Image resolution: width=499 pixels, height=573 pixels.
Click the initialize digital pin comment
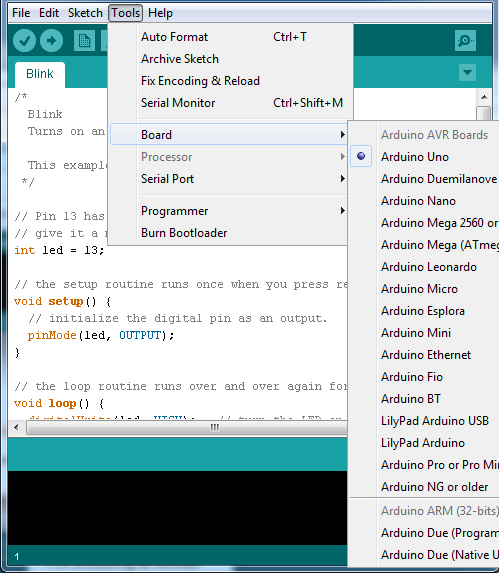[178, 318]
